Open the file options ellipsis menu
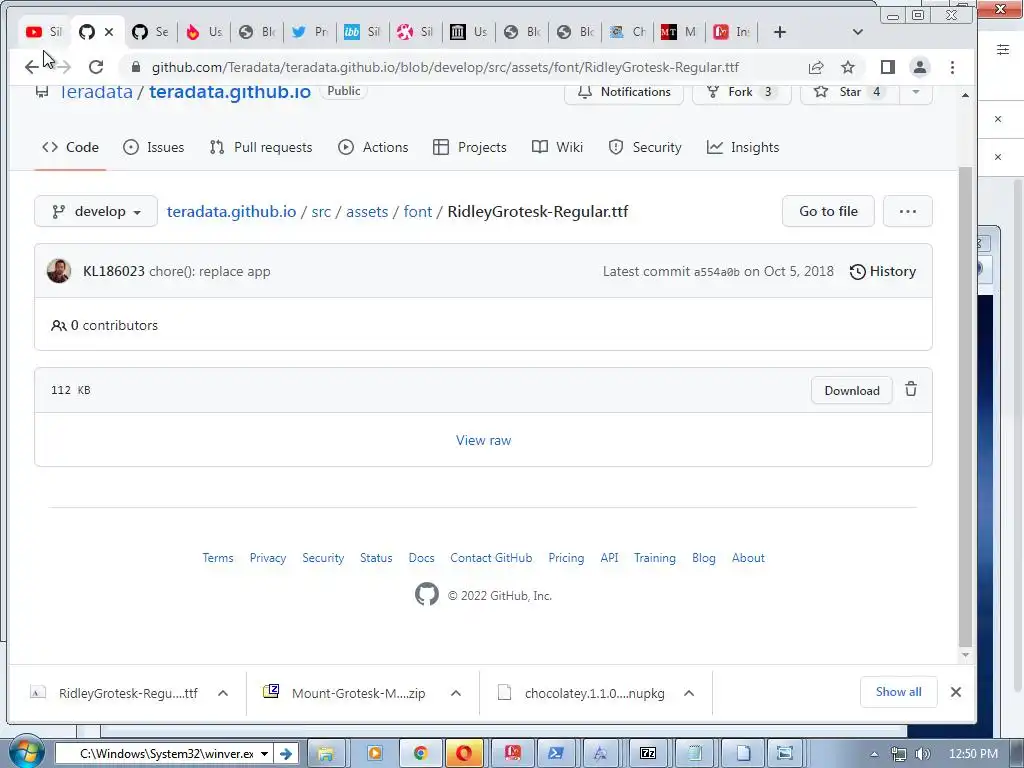Screen dimensions: 1024x768 (x=908, y=212)
